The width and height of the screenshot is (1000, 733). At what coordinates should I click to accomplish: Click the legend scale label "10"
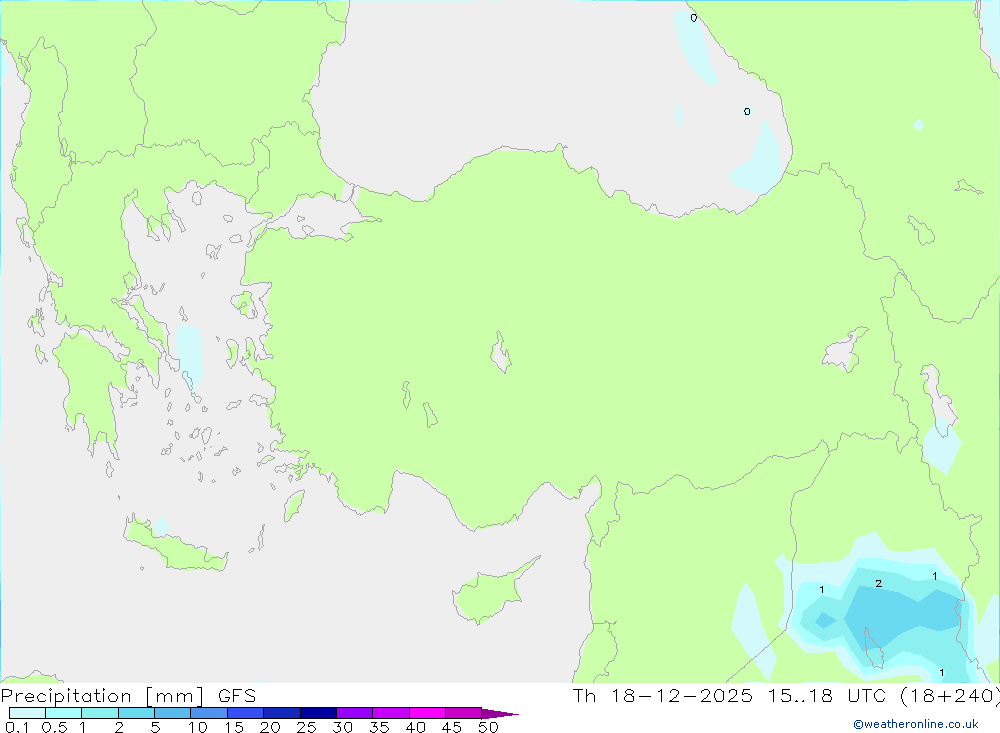[198, 727]
